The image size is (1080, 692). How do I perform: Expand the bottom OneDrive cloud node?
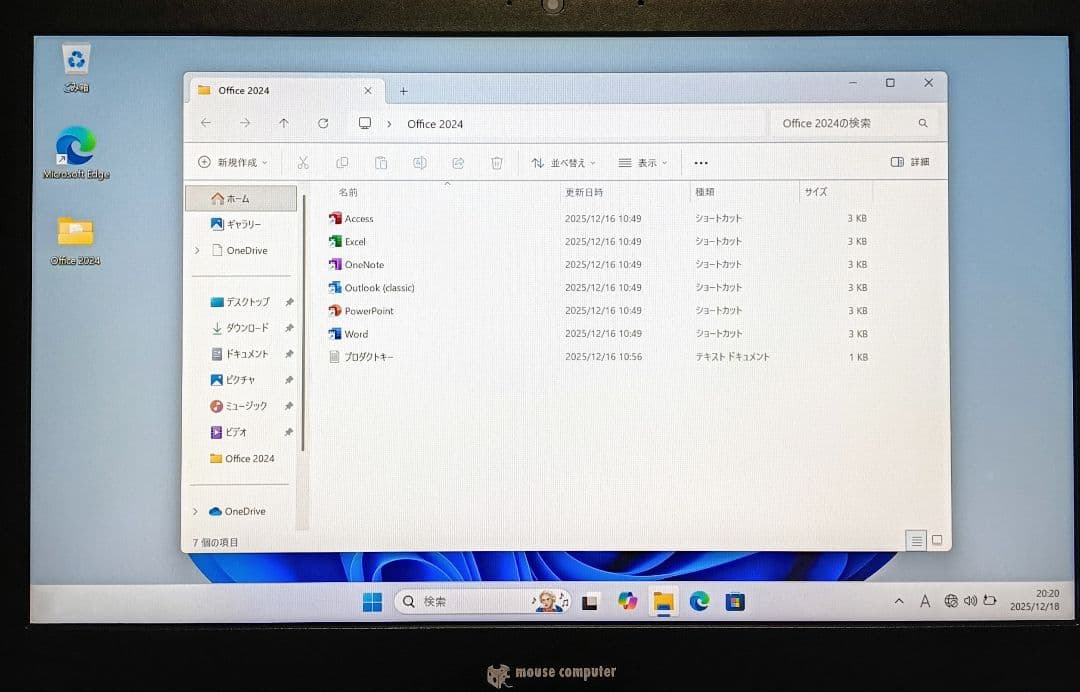[195, 512]
